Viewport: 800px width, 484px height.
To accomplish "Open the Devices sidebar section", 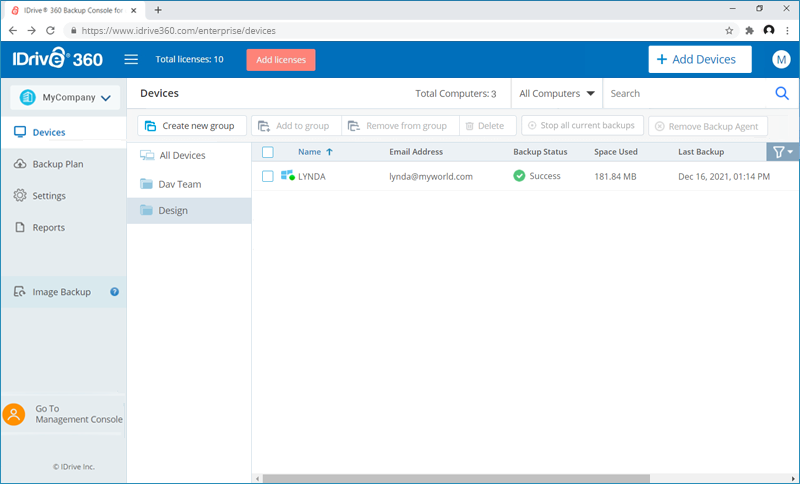I will (x=63, y=132).
